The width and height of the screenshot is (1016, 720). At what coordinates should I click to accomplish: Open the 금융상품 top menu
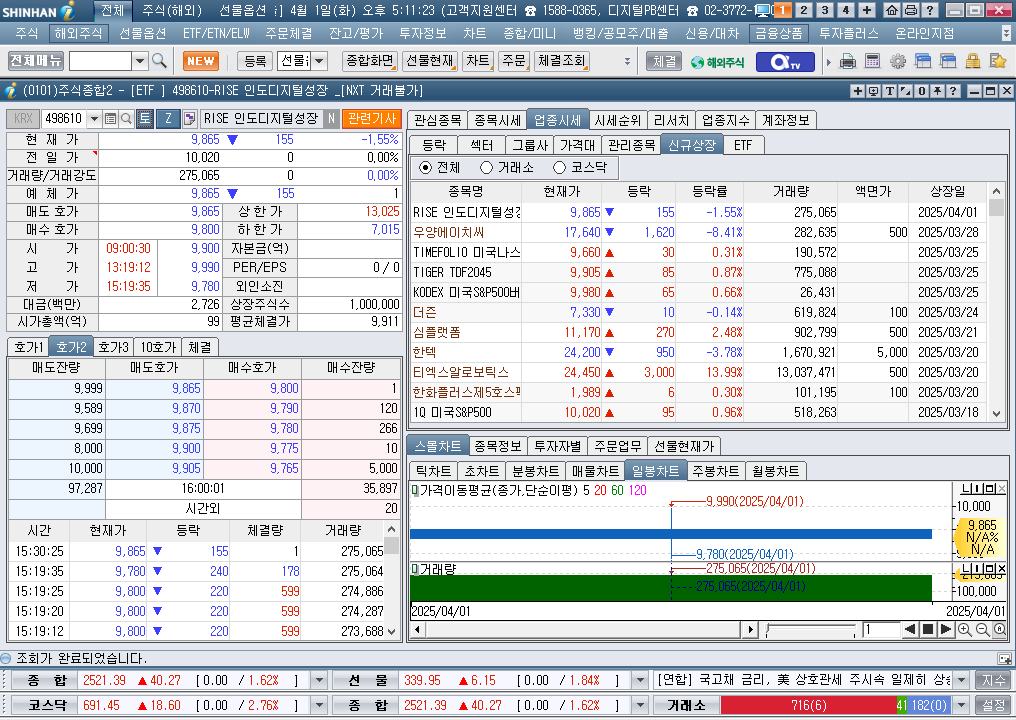[778, 32]
